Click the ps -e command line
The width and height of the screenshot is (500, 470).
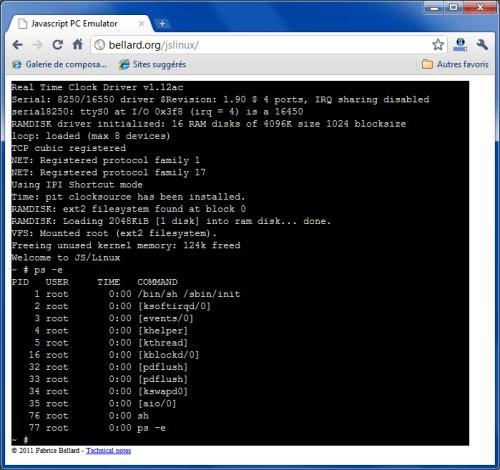point(37,270)
